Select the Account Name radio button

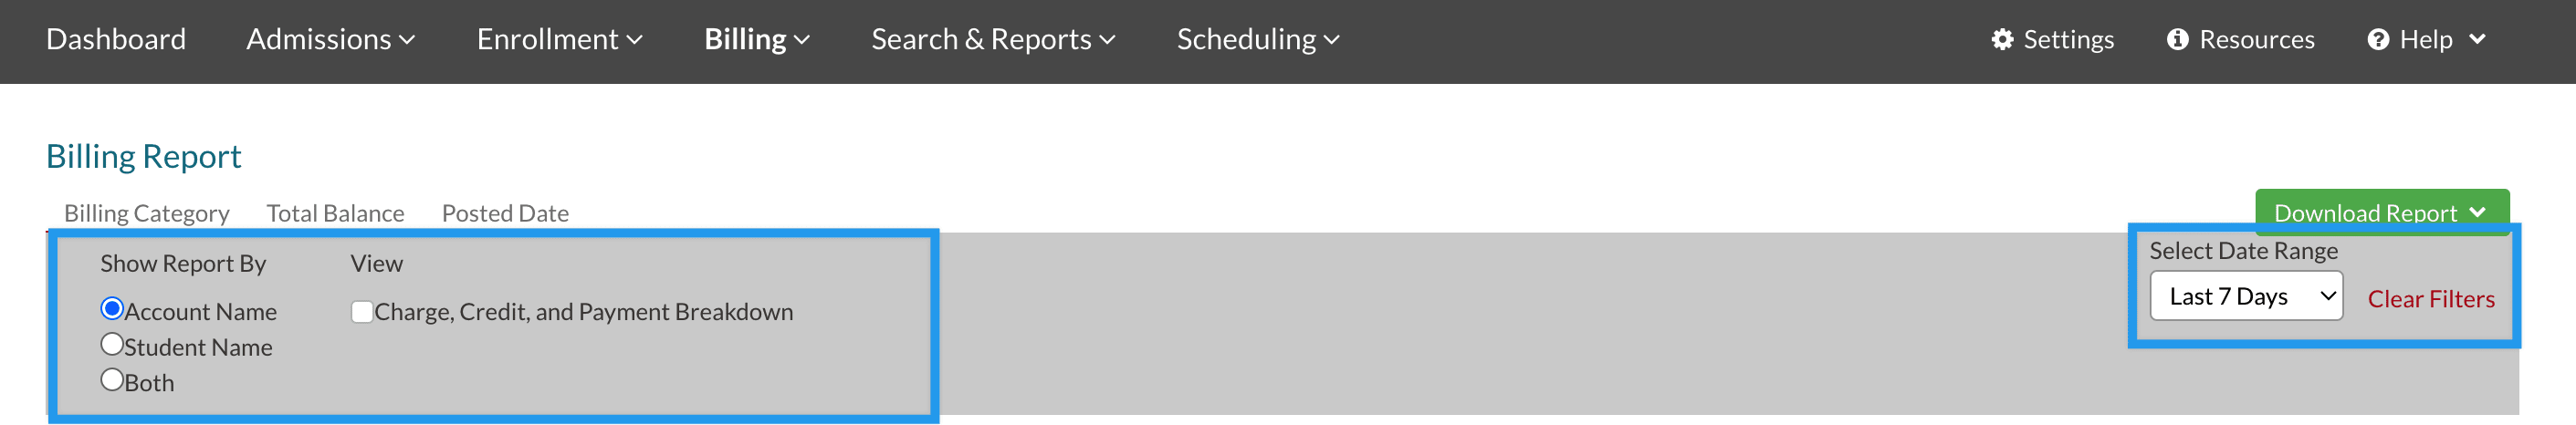pyautogui.click(x=112, y=308)
